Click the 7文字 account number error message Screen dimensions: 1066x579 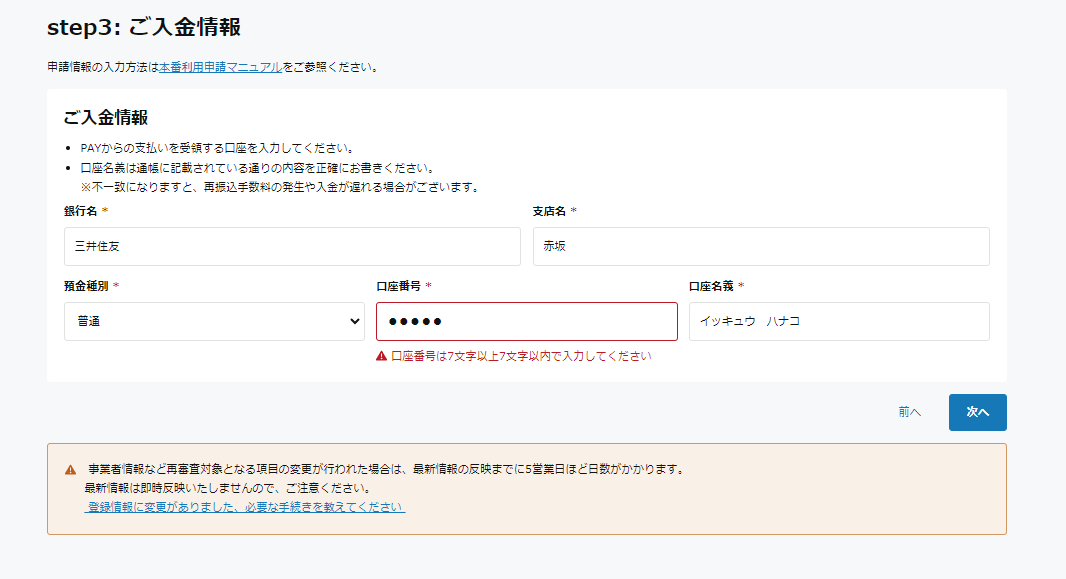(x=520, y=356)
